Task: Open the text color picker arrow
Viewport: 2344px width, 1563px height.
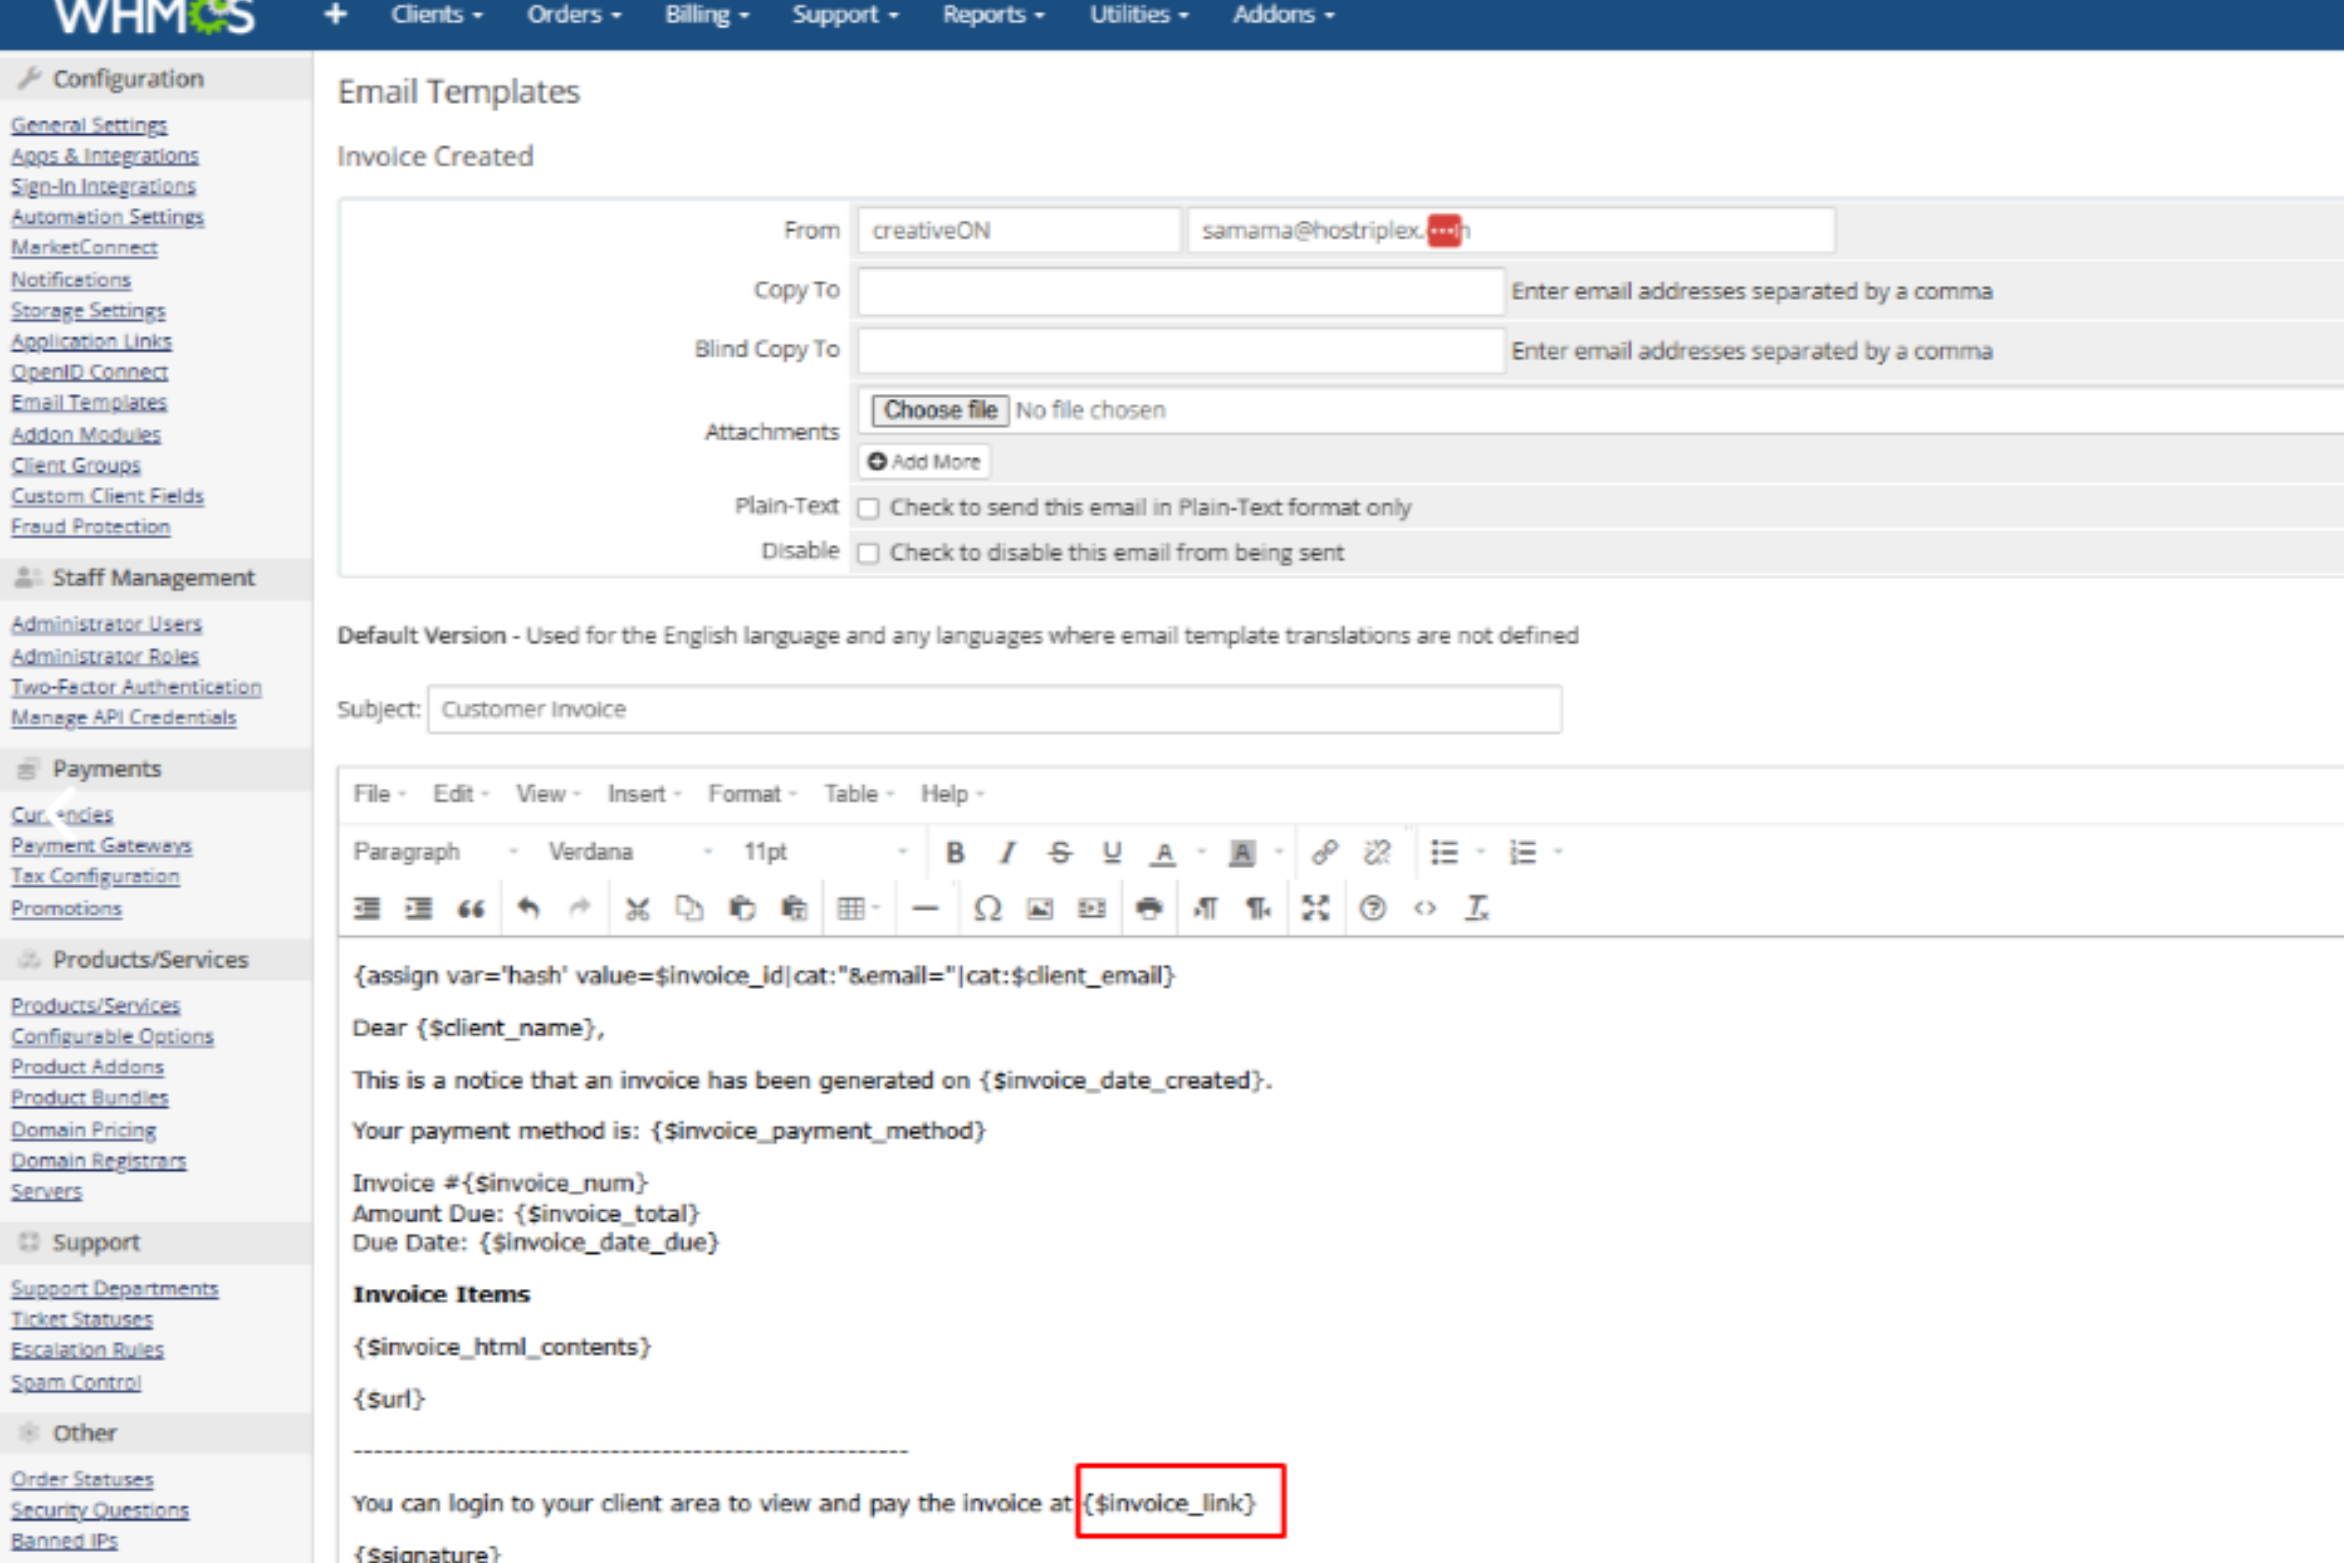Action: (x=1201, y=852)
